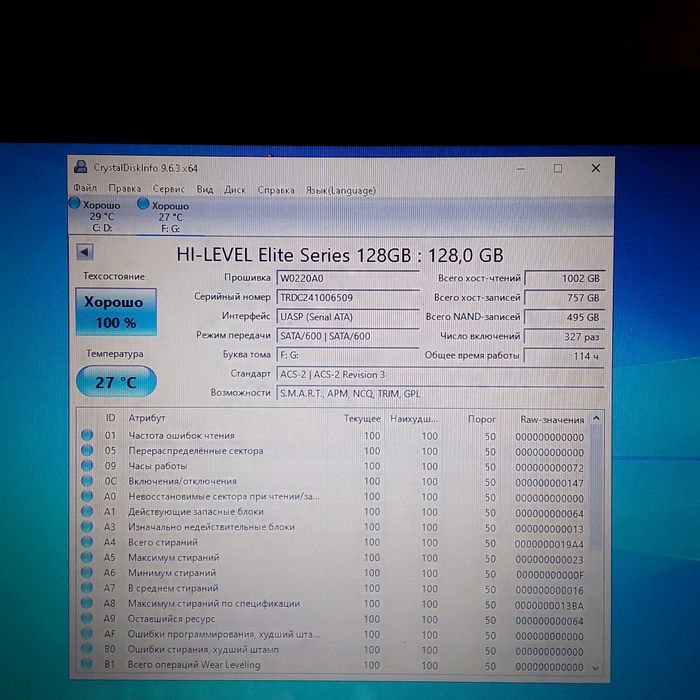Click the scroll down arrow of attribute list

pyautogui.click(x=595, y=668)
